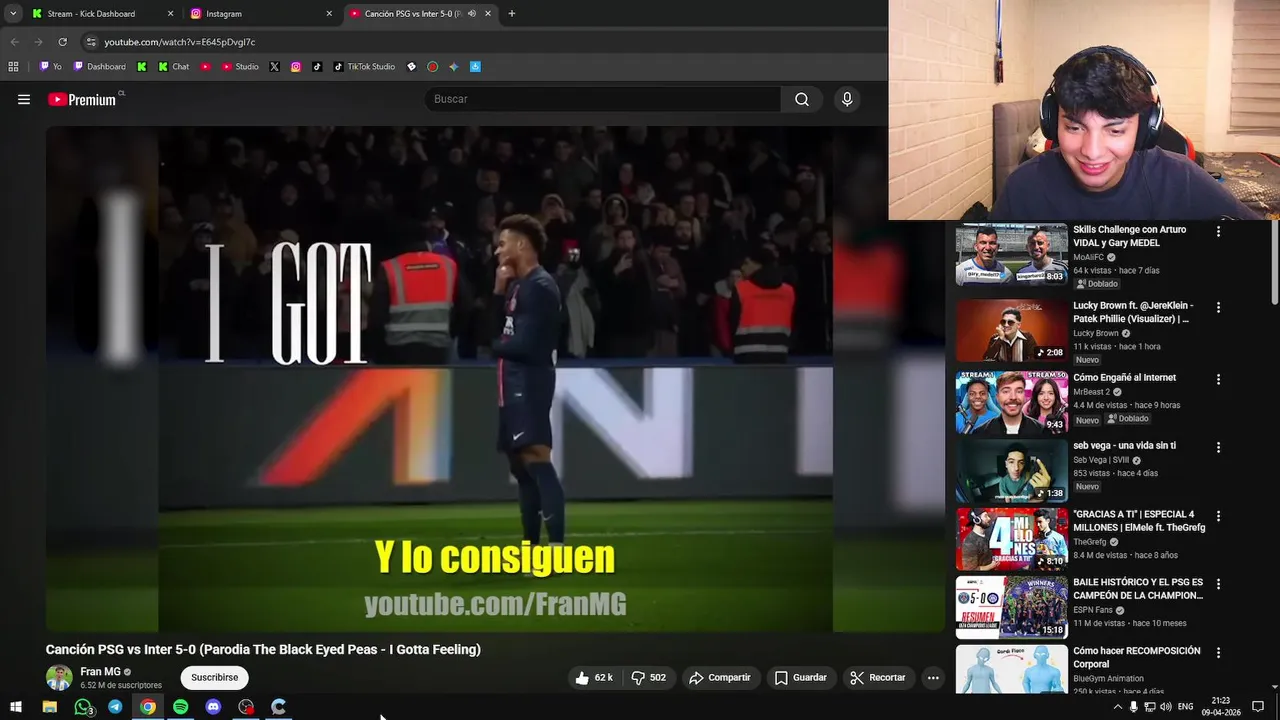Viewport: 1280px width, 720px height.
Task: Switch to the Instagram tab
Action: coord(260,14)
